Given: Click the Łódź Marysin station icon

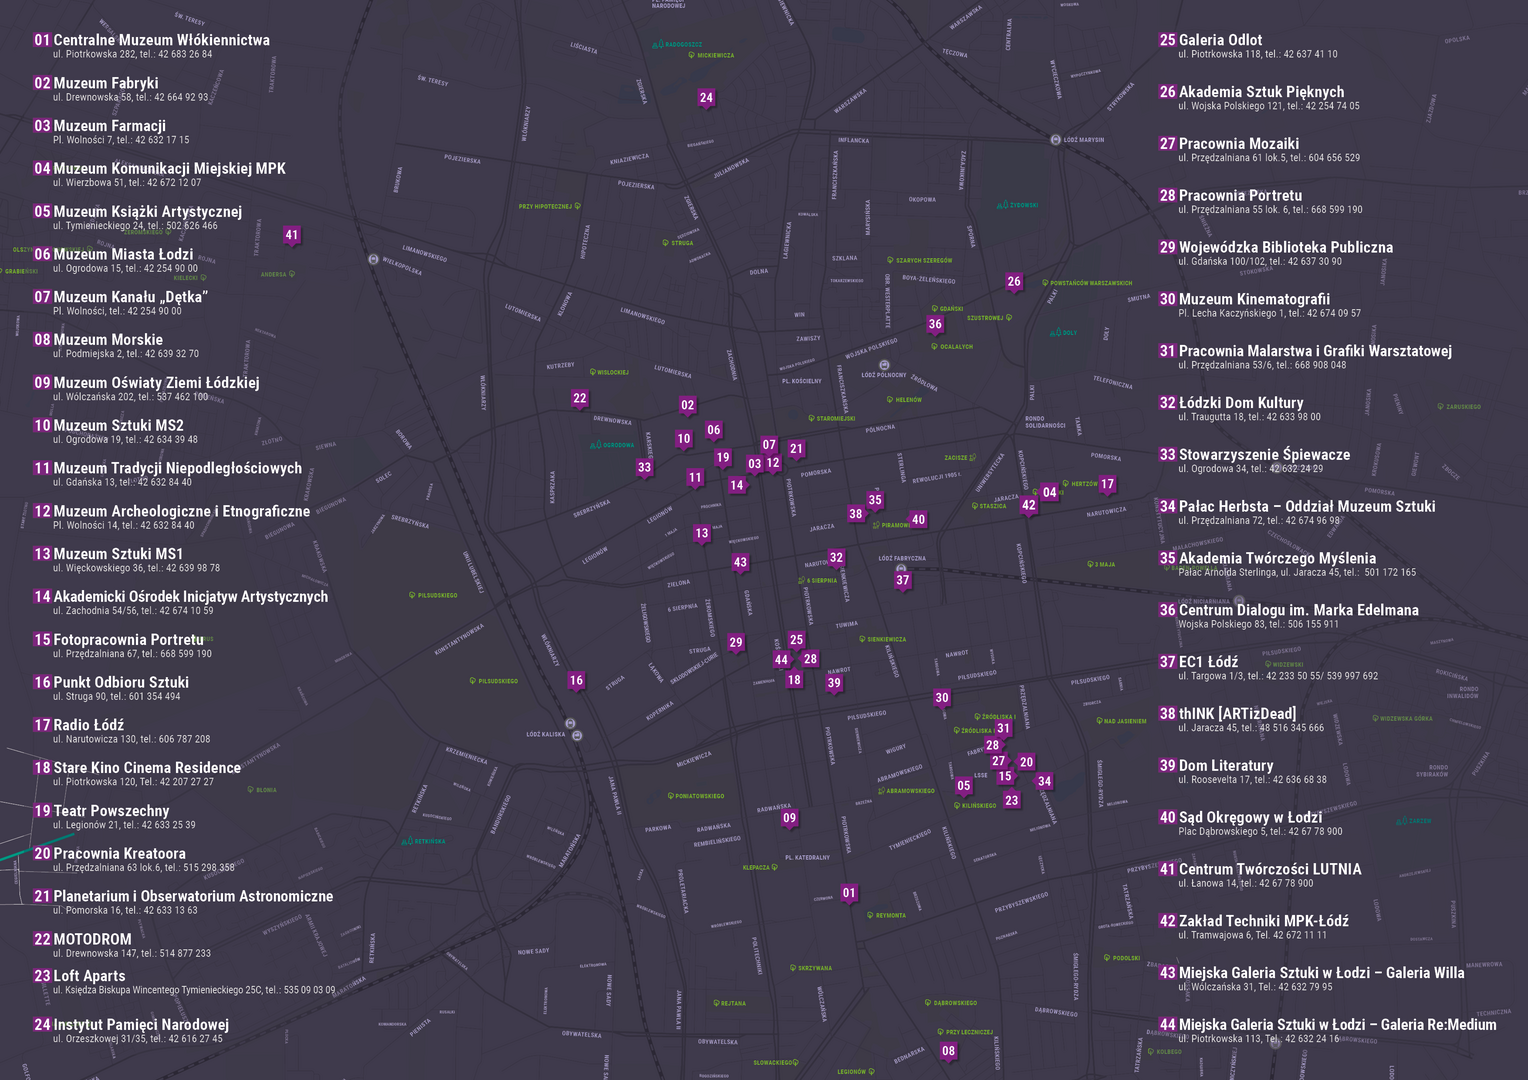Looking at the screenshot, I should [1055, 140].
